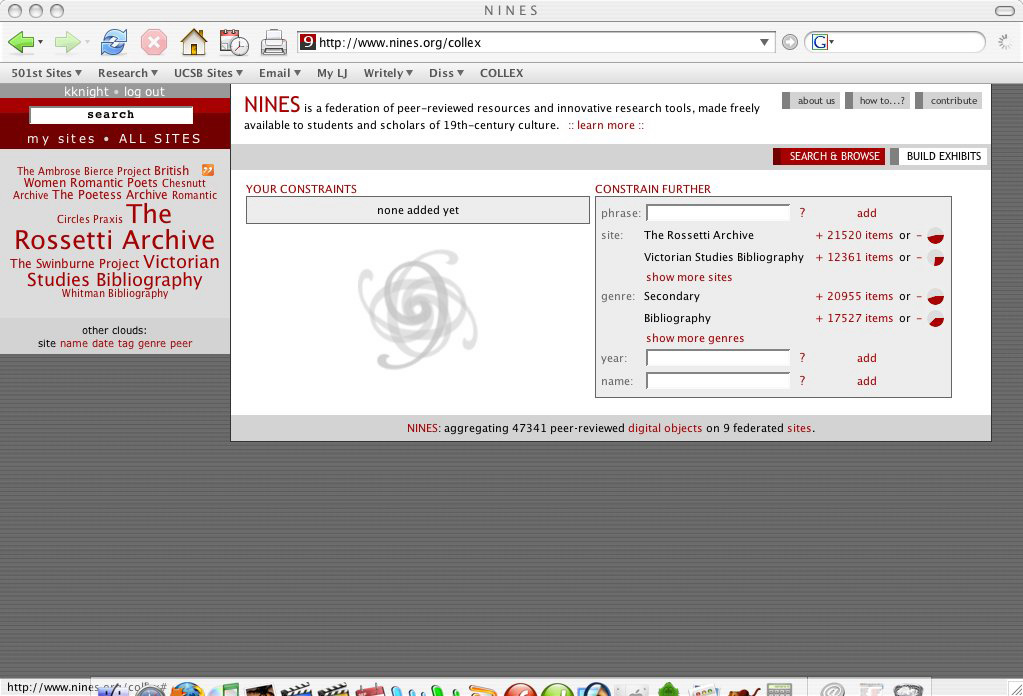
Task: Click the question mark beside the phrase field
Action: [x=802, y=213]
